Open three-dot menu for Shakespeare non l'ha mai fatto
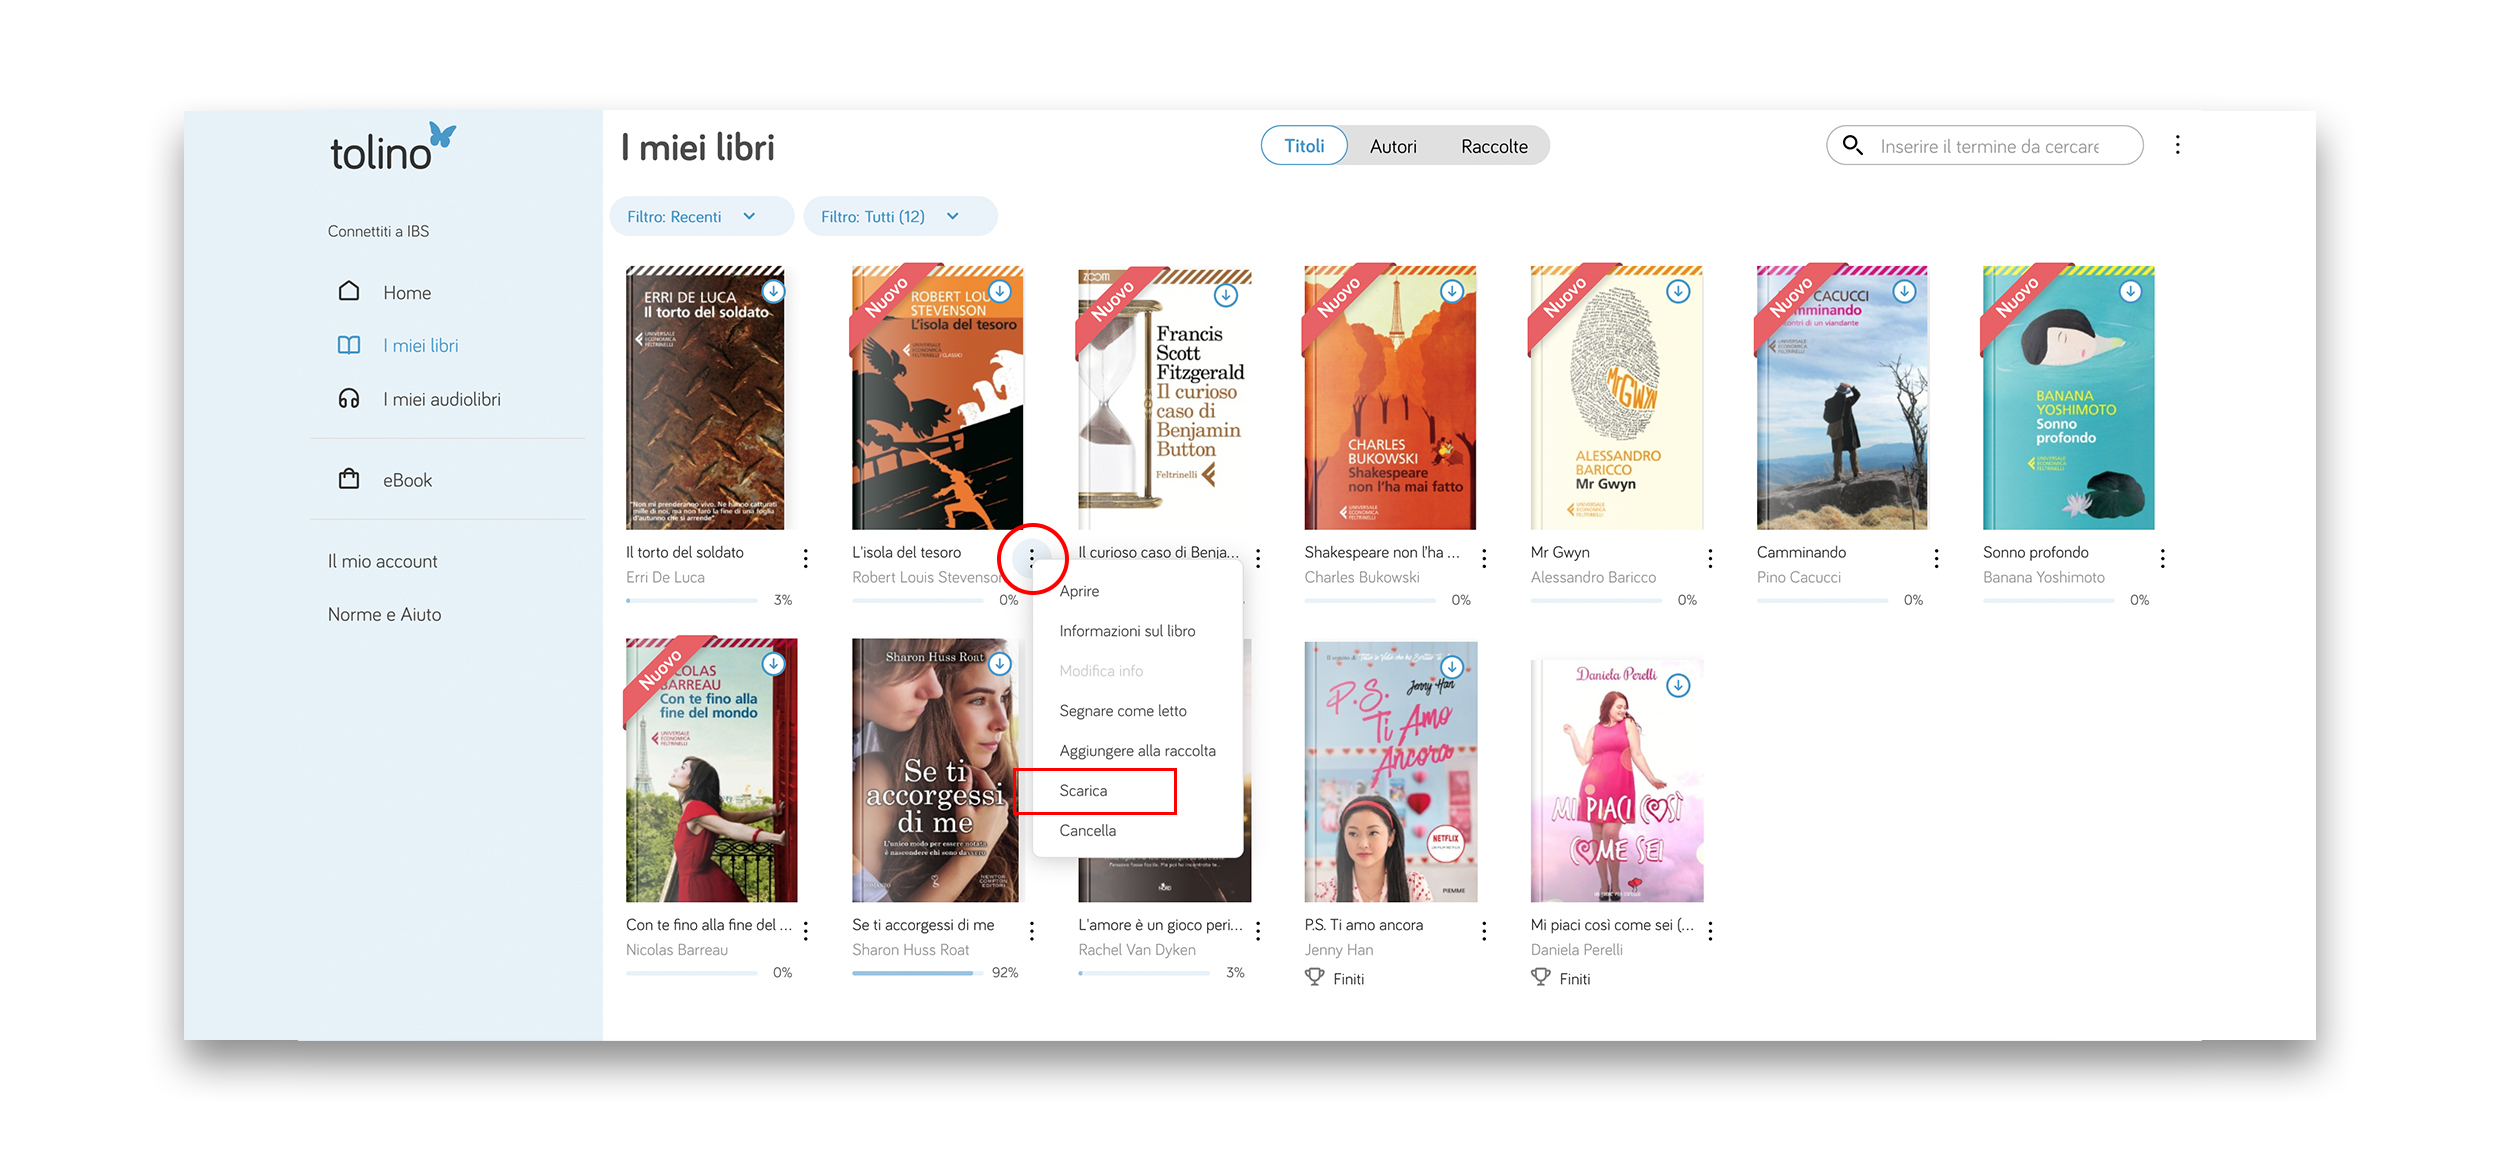 coord(1483,558)
